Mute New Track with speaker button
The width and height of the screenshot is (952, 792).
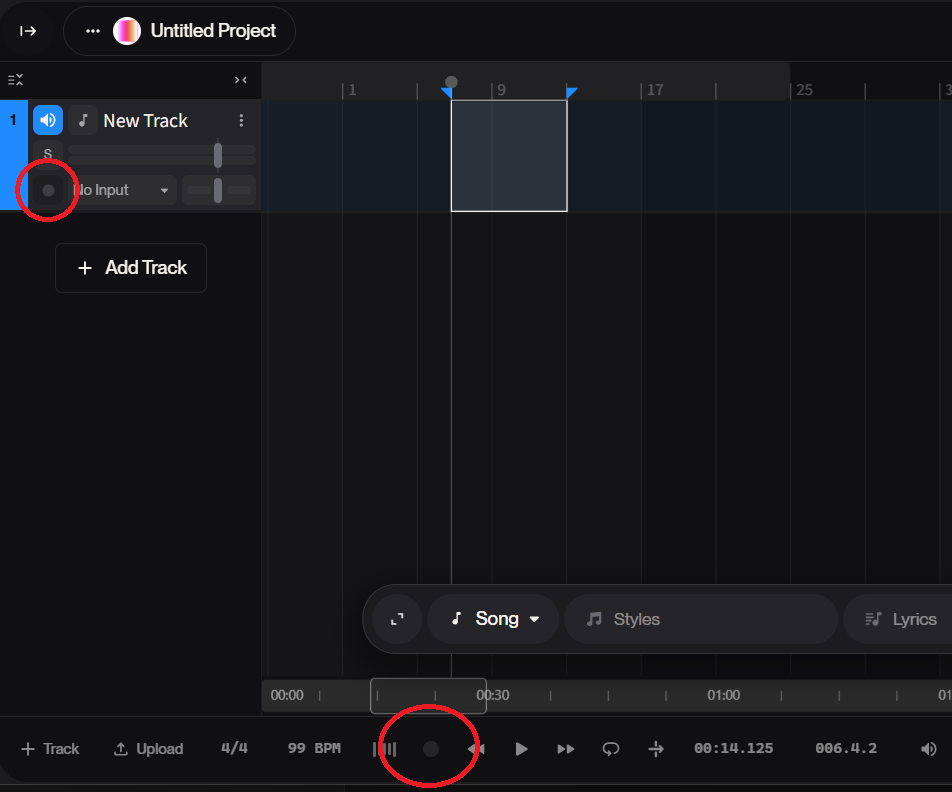[x=48, y=120]
